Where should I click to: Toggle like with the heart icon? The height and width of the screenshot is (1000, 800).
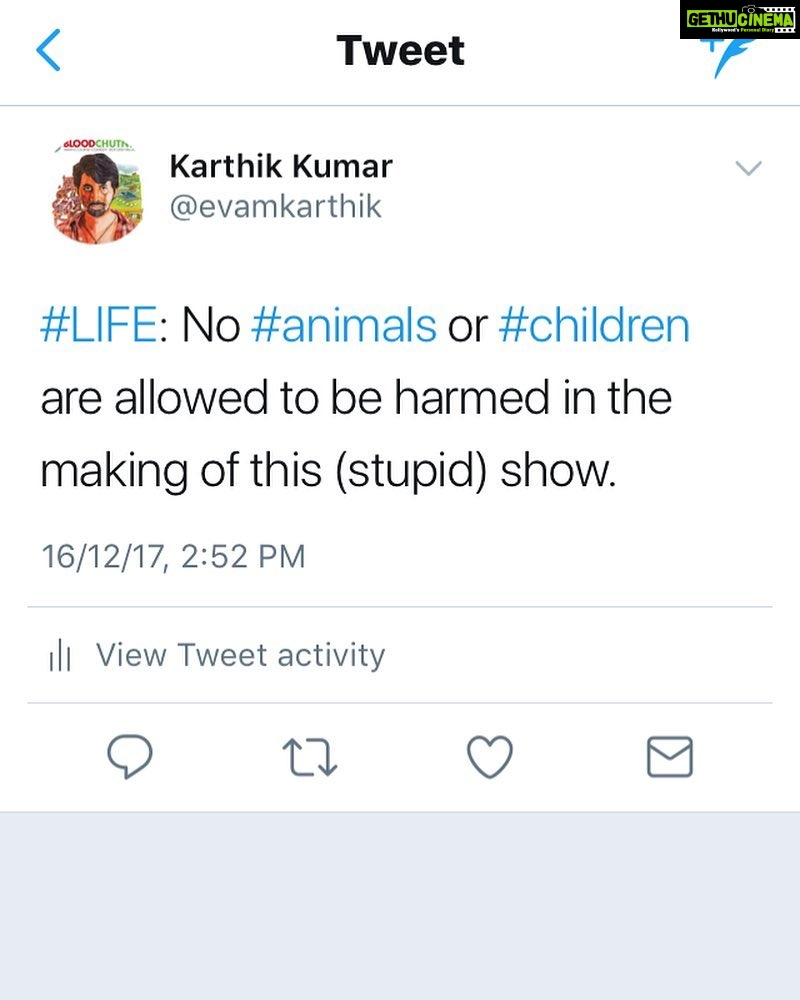(x=490, y=757)
